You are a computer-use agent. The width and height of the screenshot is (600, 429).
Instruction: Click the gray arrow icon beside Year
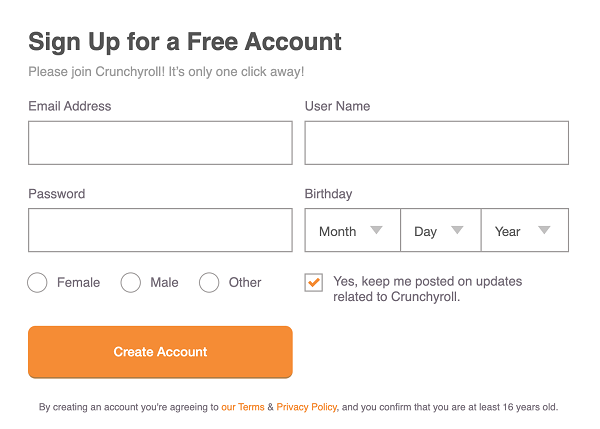[x=544, y=230]
